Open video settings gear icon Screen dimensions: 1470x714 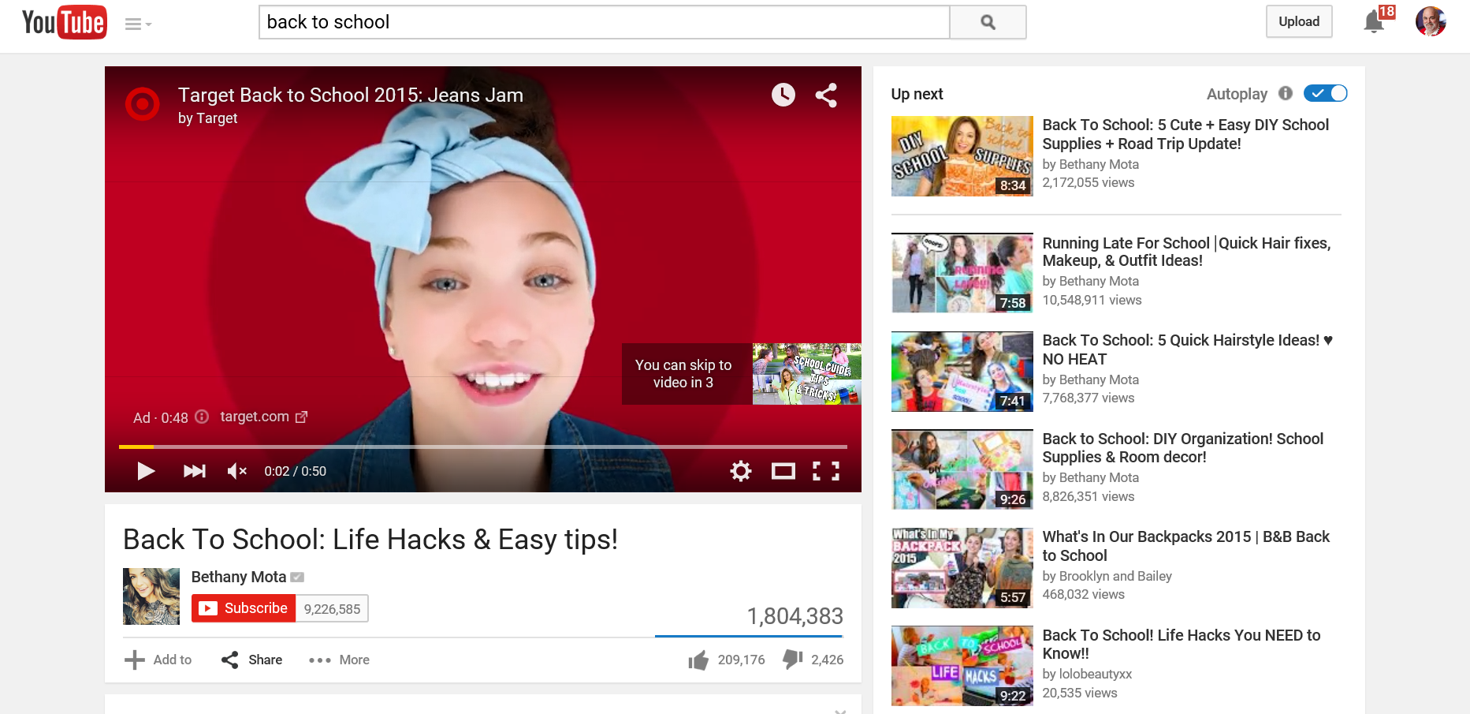tap(740, 471)
